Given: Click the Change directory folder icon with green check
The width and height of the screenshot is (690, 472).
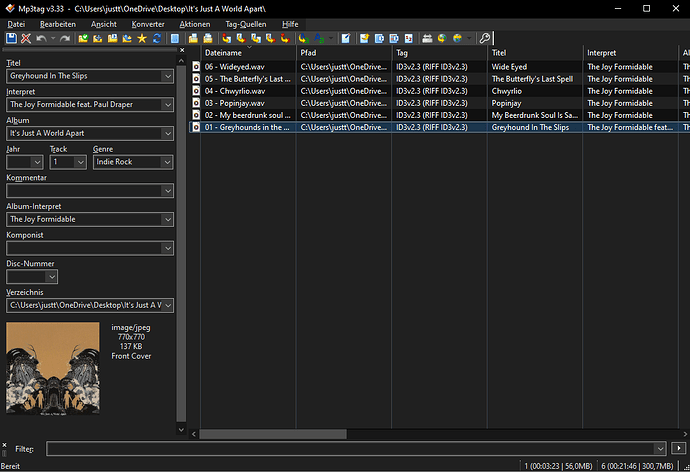Looking at the screenshot, I should tap(83, 38).
